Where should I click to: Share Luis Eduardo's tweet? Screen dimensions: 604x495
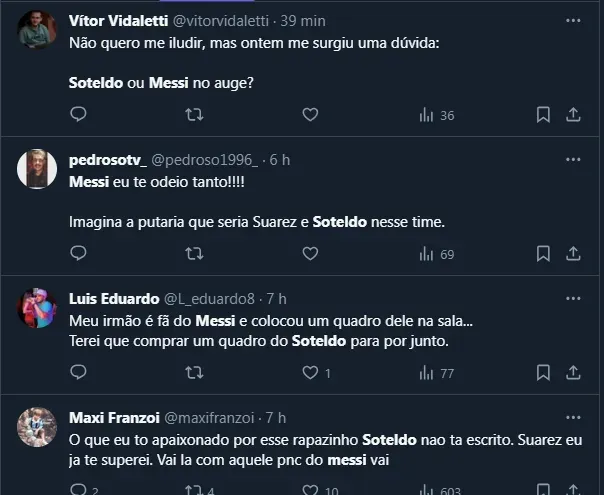click(573, 373)
